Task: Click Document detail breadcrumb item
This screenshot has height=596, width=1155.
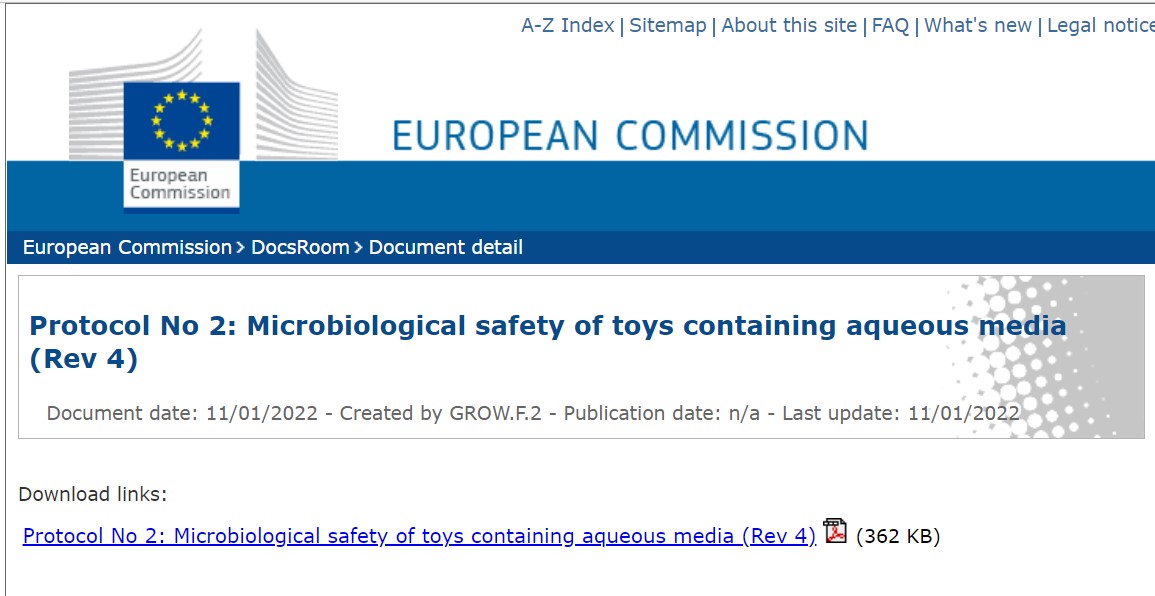Action: point(445,247)
